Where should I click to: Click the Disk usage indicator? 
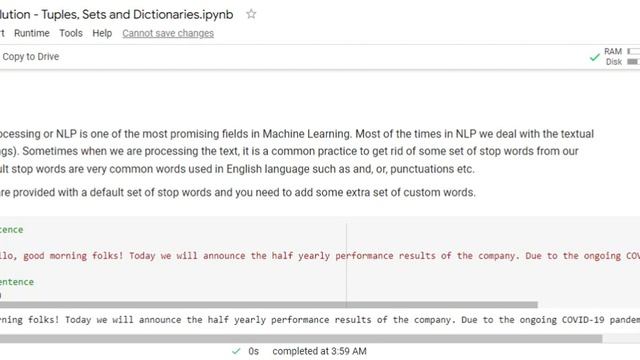coord(622,62)
